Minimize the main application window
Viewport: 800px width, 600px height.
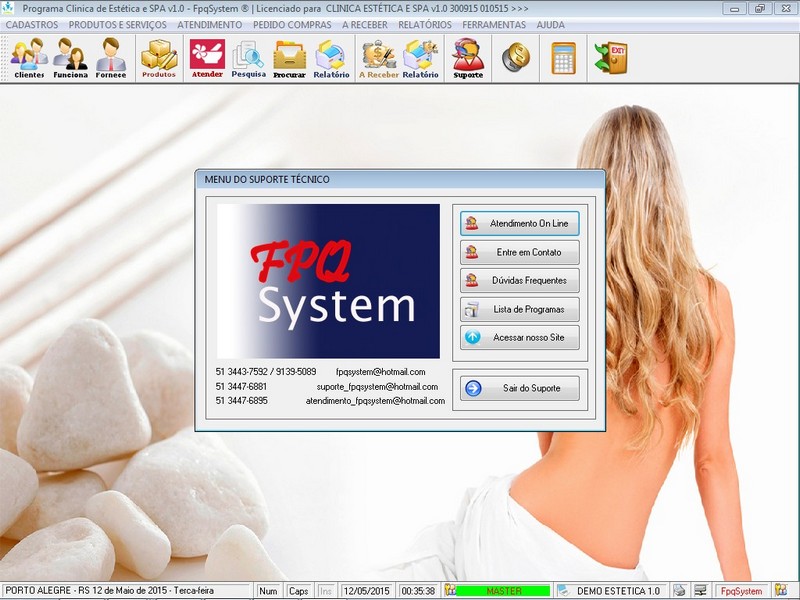click(735, 9)
